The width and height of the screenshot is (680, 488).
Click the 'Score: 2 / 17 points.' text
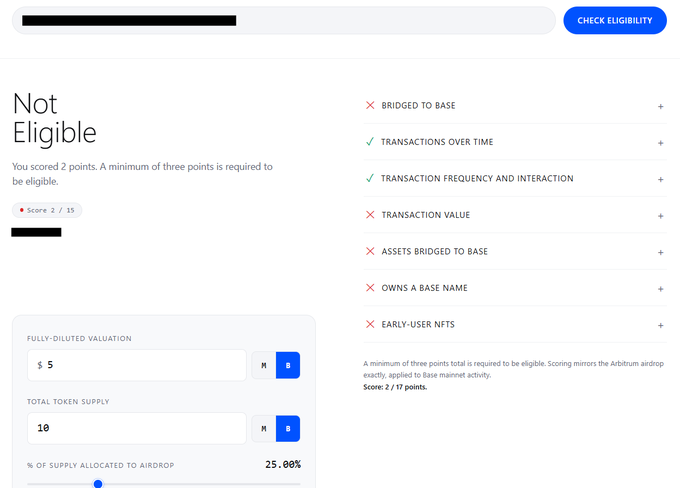395,387
